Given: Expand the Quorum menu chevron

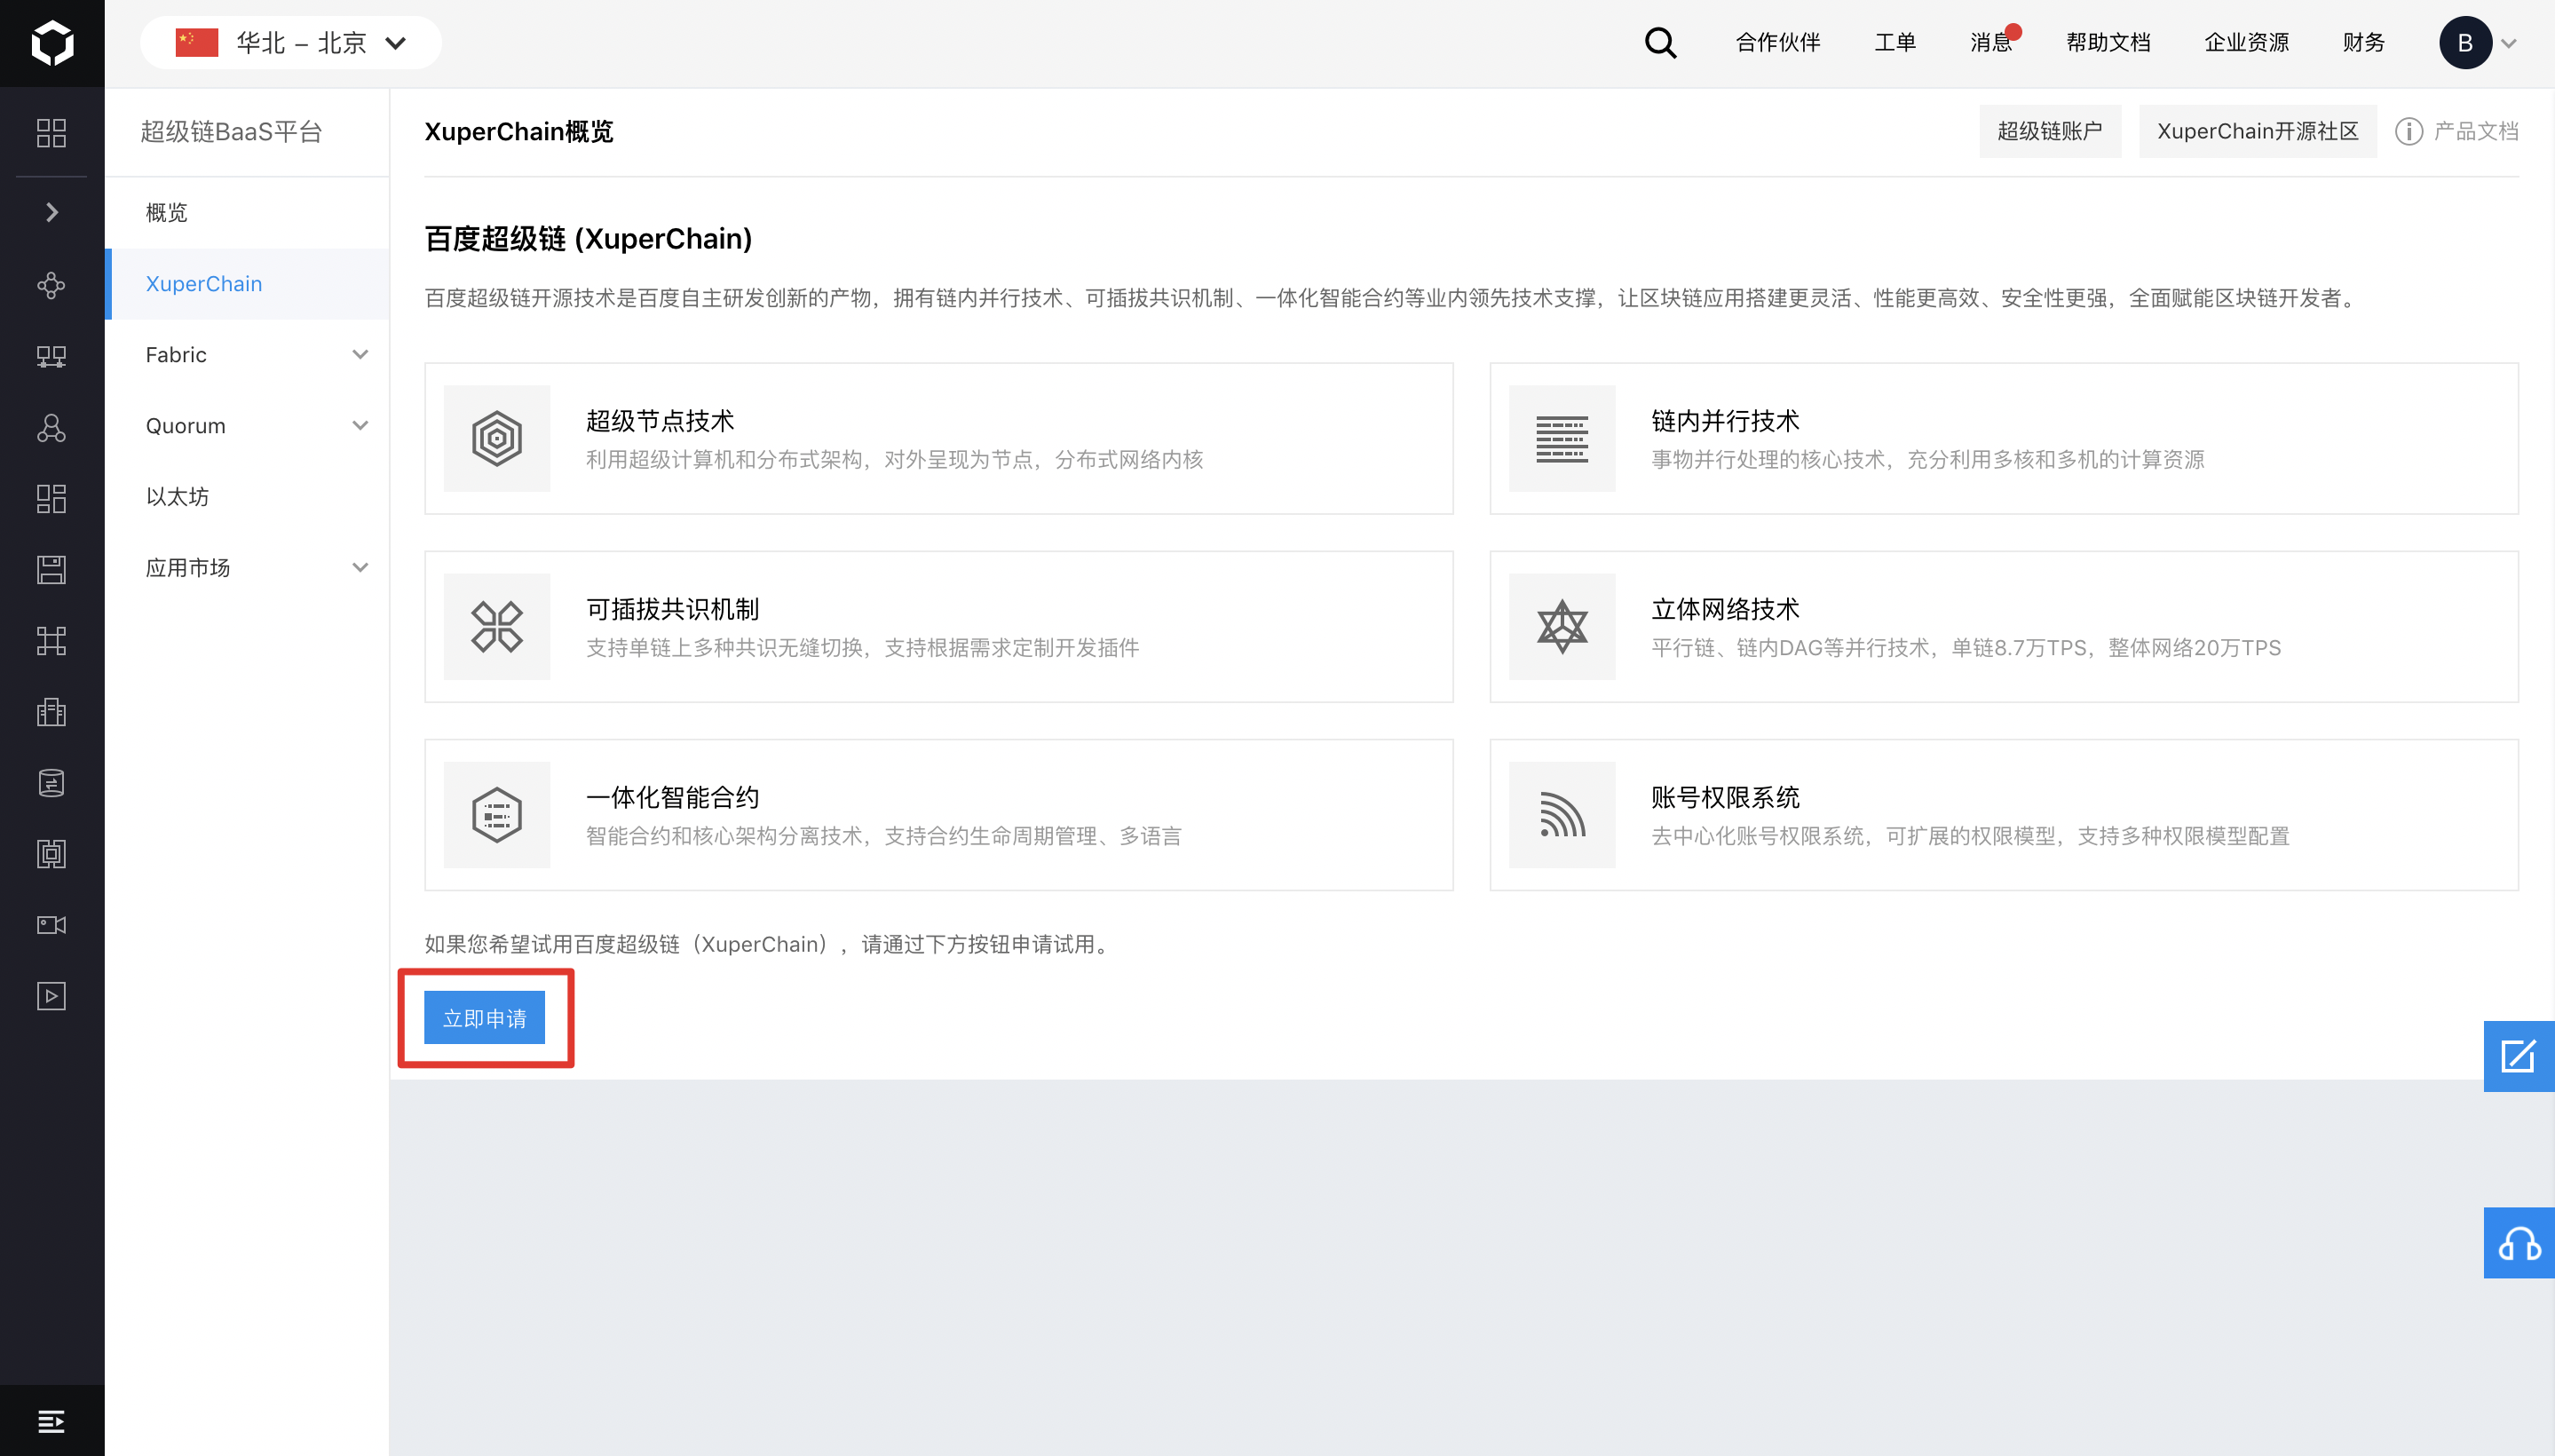Looking at the screenshot, I should point(360,426).
